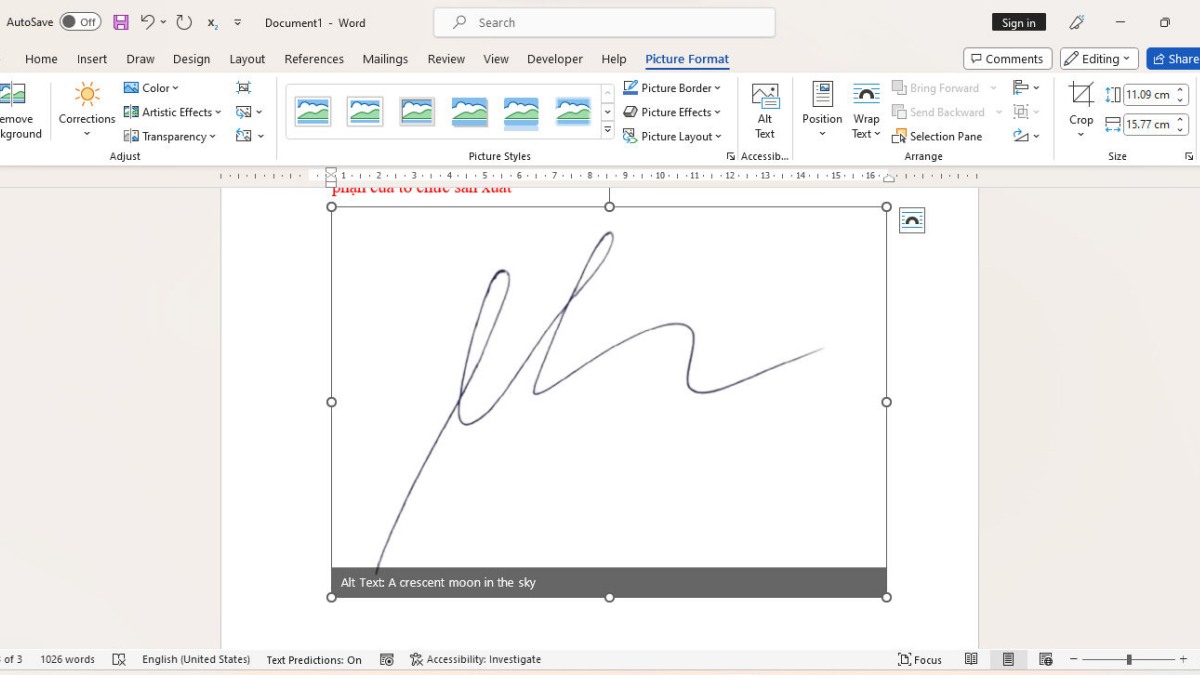Click the Layout Options icon beside the picture

pyautogui.click(x=912, y=220)
